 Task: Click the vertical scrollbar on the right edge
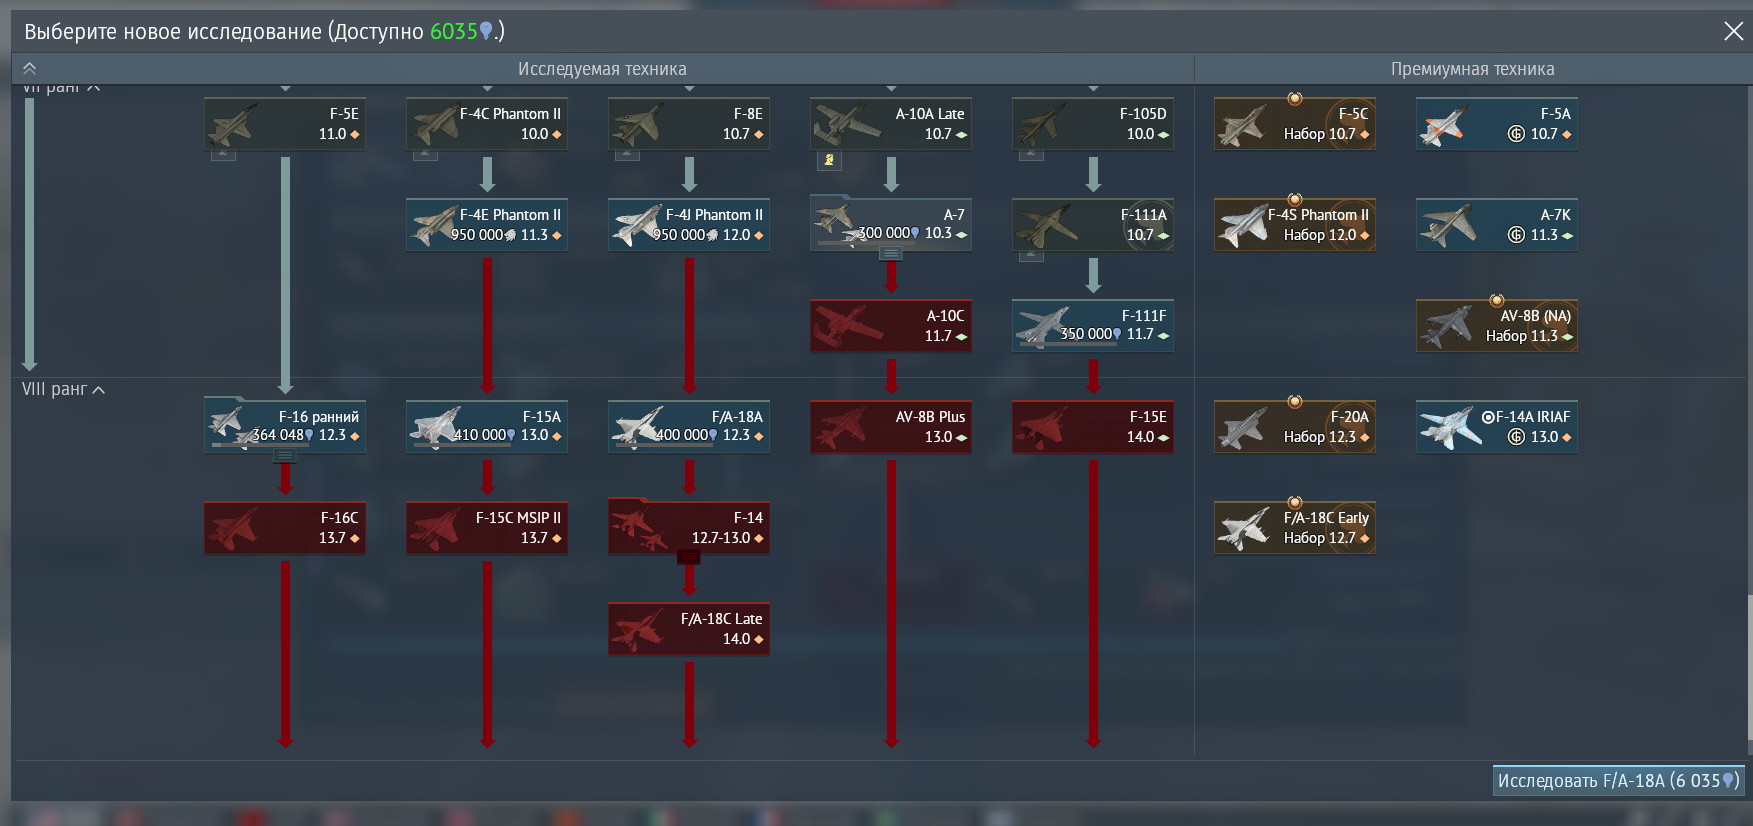click(x=1749, y=670)
